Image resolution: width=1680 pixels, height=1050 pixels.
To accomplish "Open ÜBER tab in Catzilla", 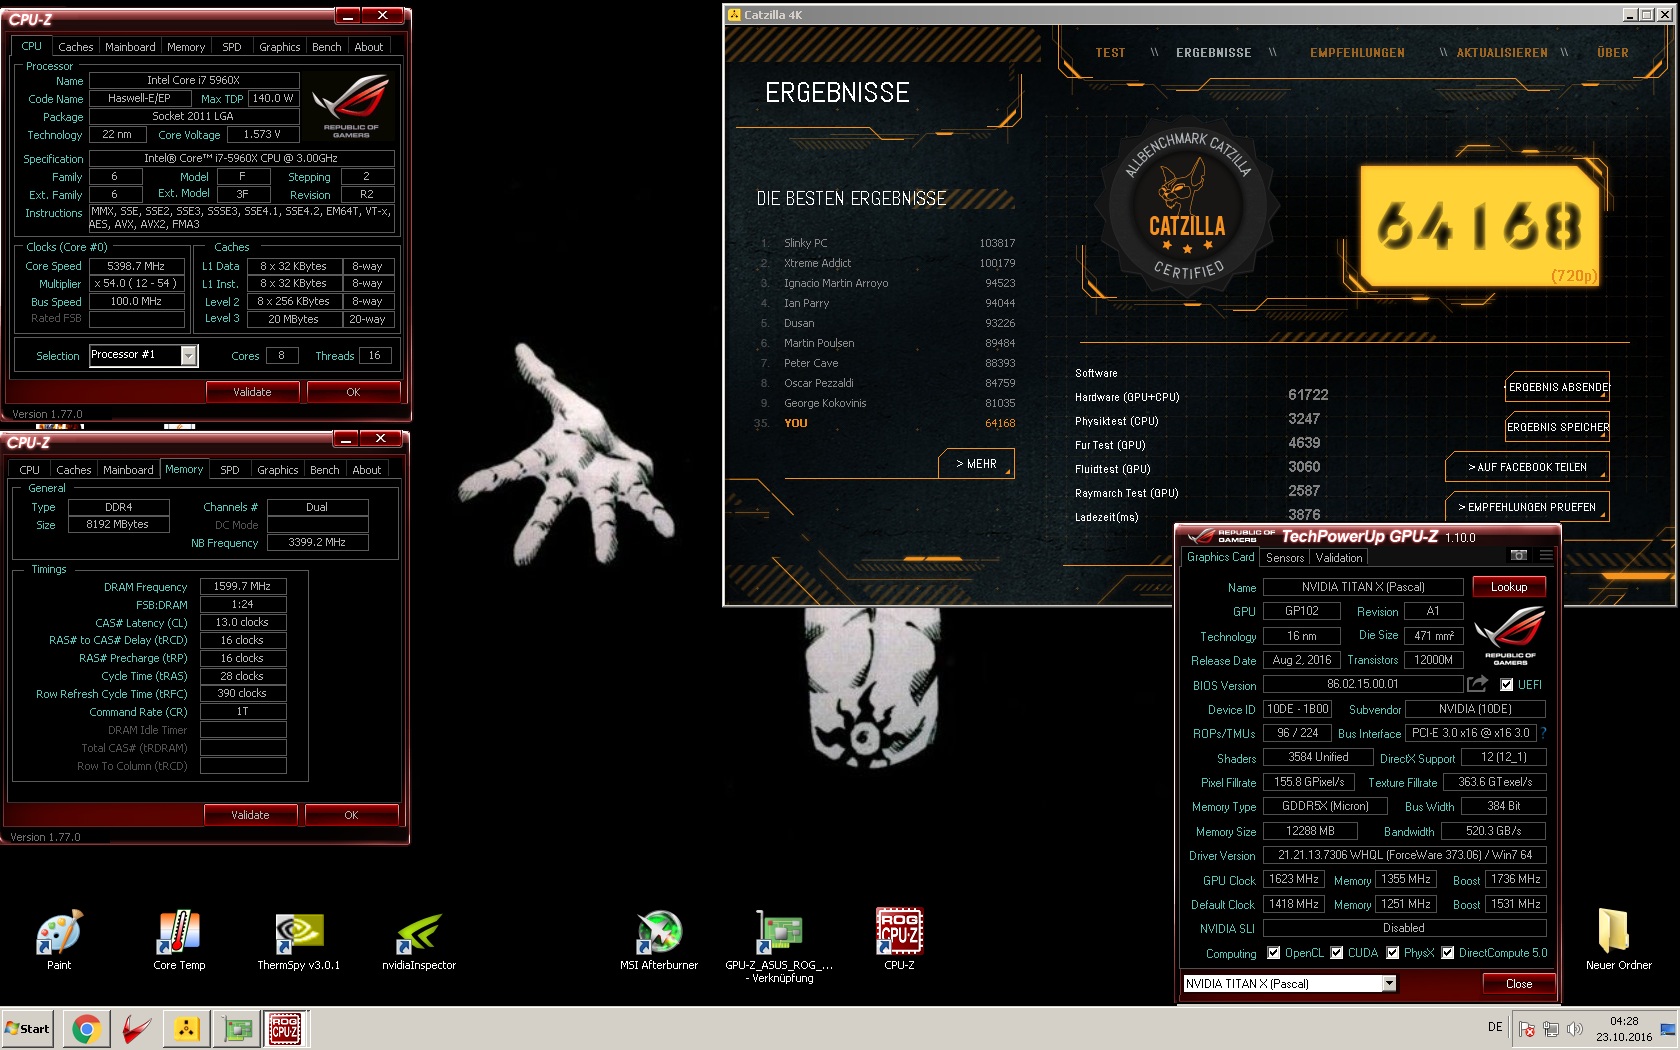I will 1612,53.
